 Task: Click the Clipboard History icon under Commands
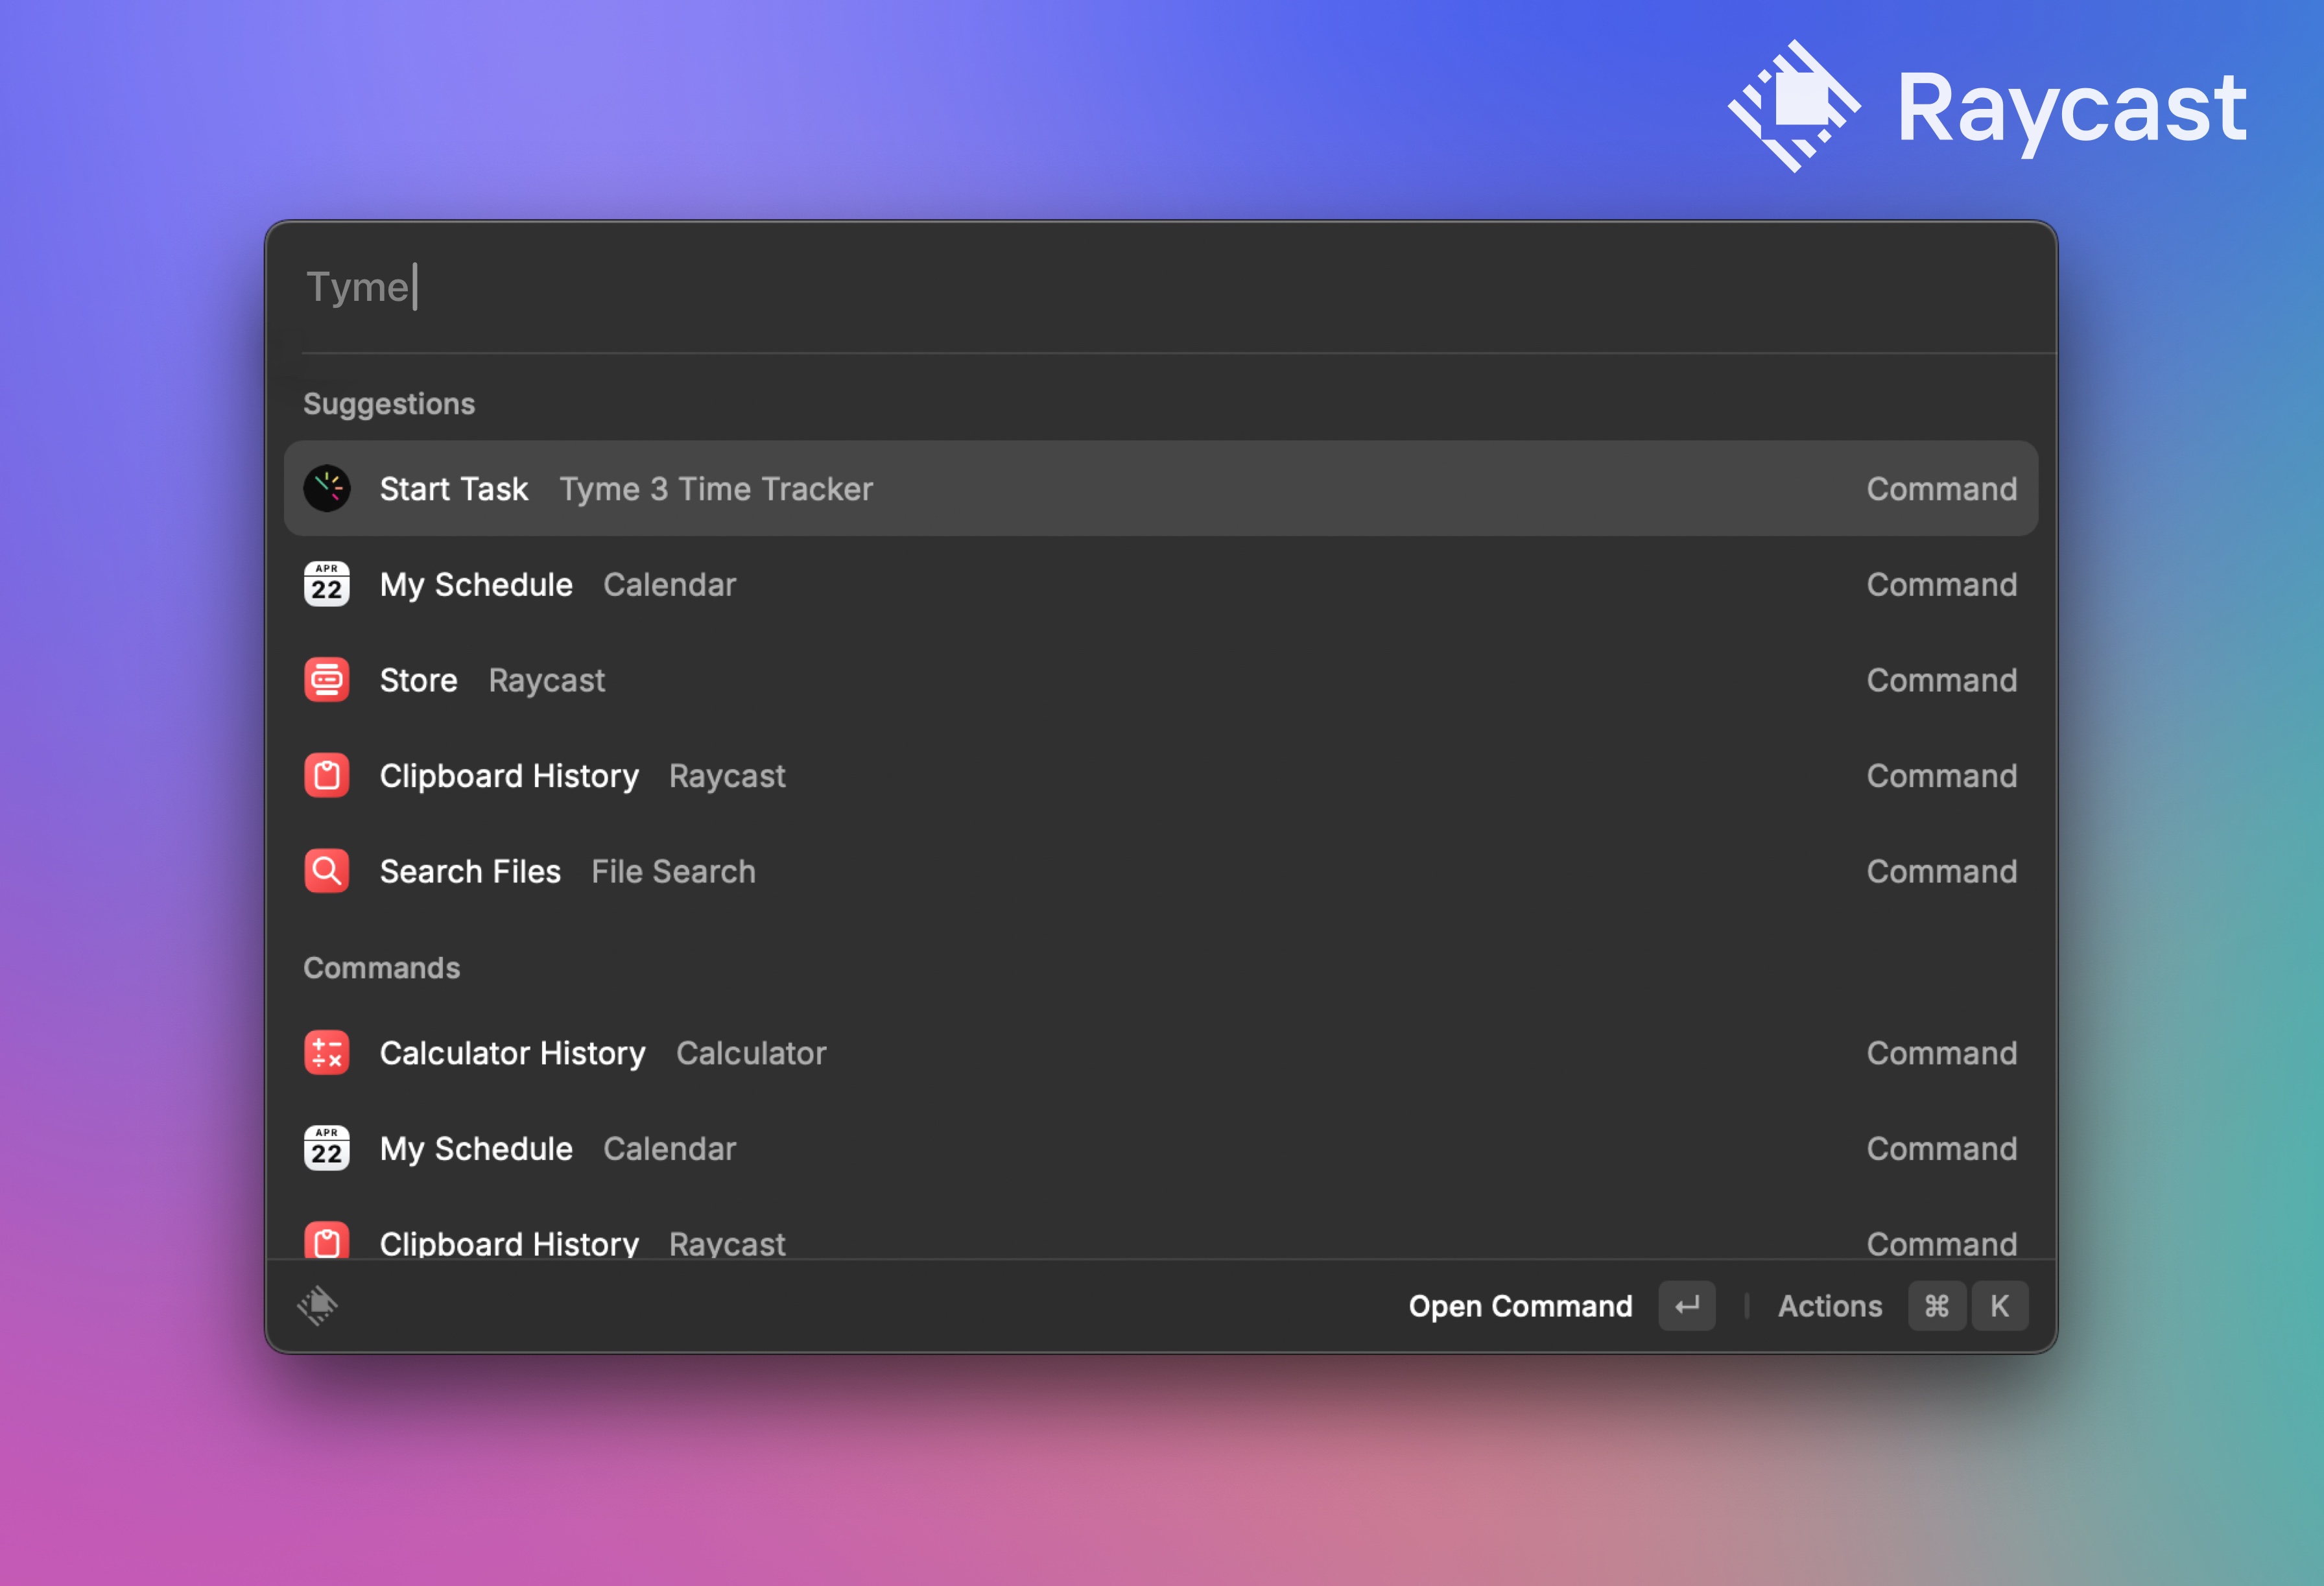click(327, 1240)
